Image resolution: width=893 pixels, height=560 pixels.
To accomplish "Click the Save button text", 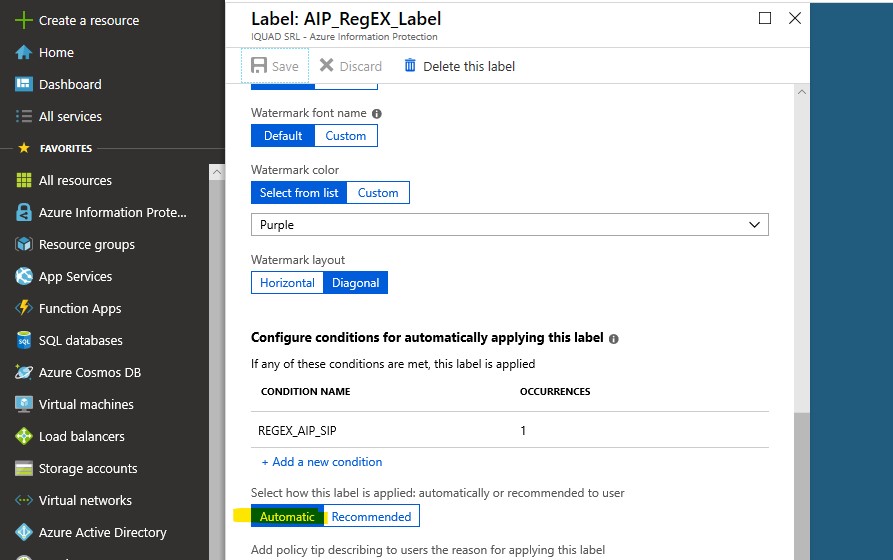I will [x=285, y=67].
